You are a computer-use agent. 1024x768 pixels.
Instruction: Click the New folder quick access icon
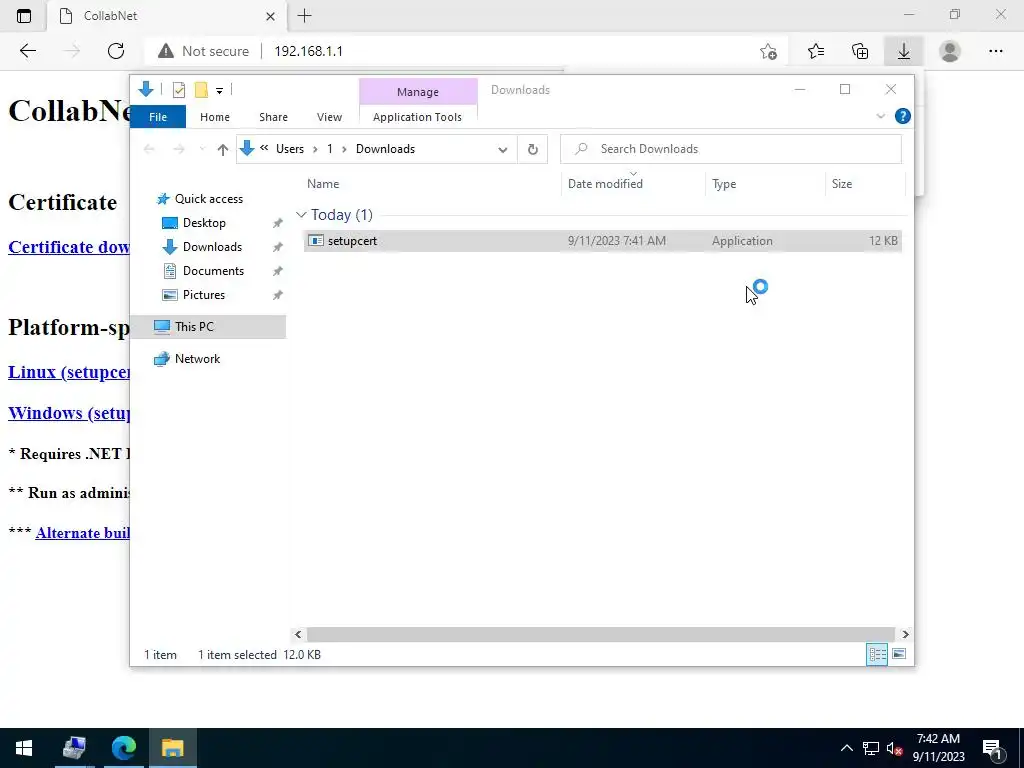click(201, 90)
